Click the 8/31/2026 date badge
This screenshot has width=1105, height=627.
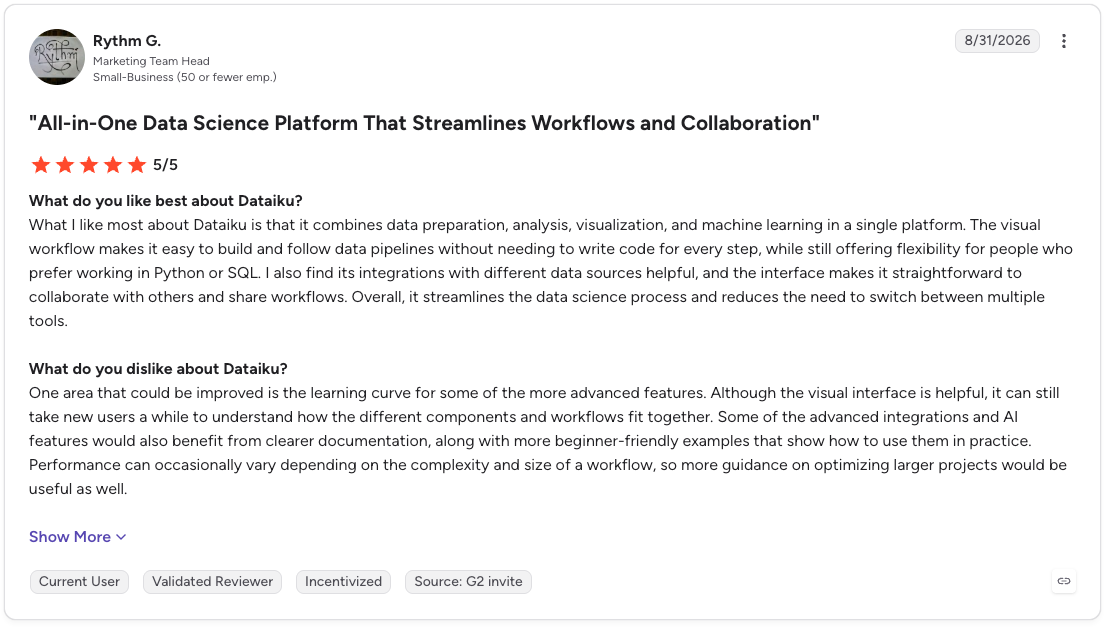tap(997, 41)
